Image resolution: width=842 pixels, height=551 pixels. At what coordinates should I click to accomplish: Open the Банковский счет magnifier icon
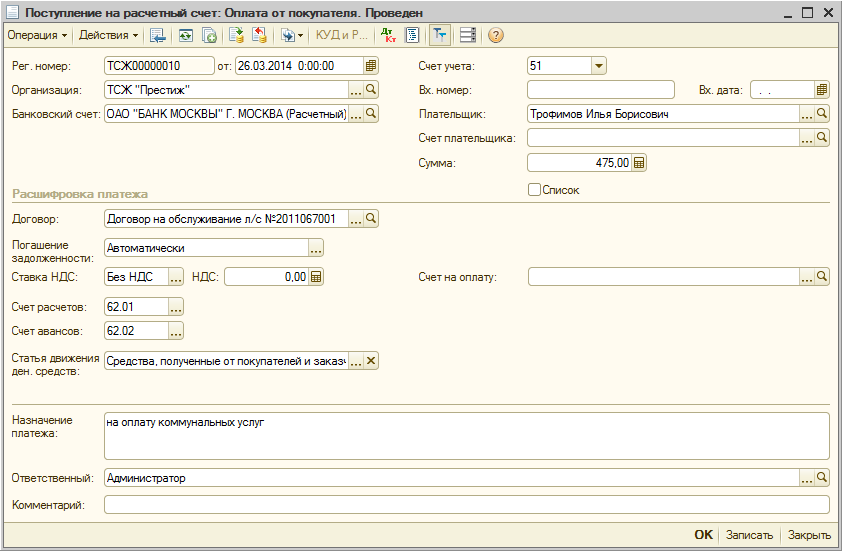371,114
